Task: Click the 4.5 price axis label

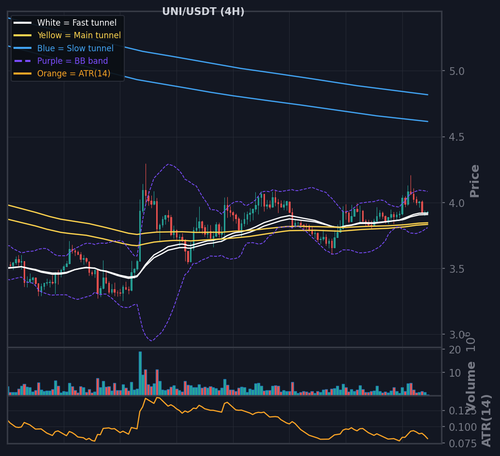Action: pos(456,137)
